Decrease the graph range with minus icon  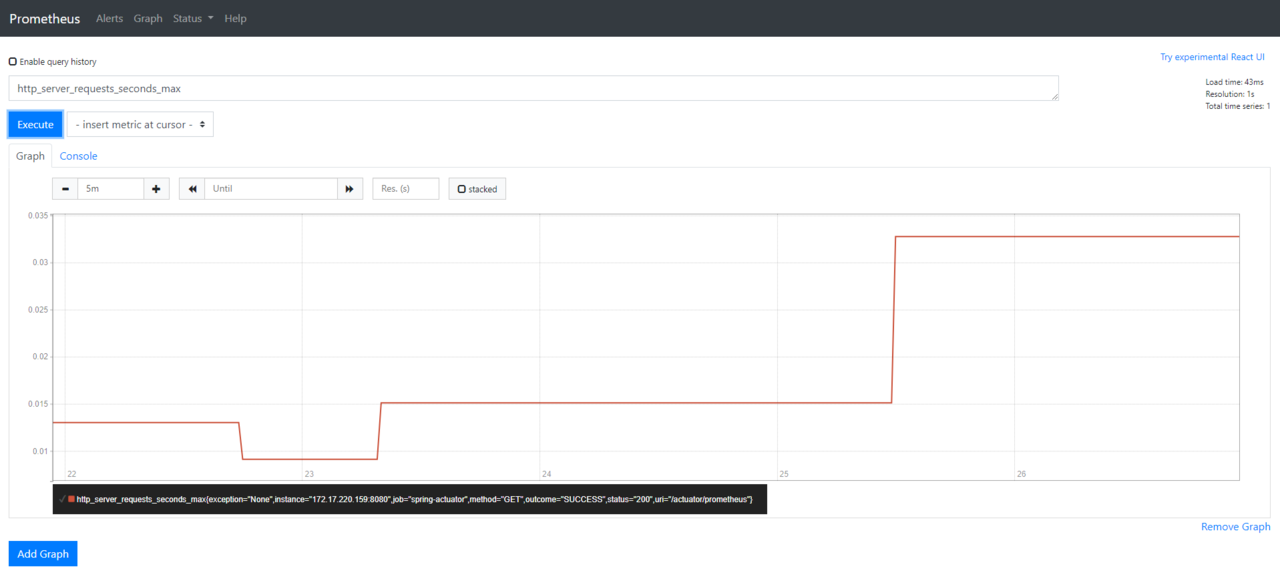65,188
